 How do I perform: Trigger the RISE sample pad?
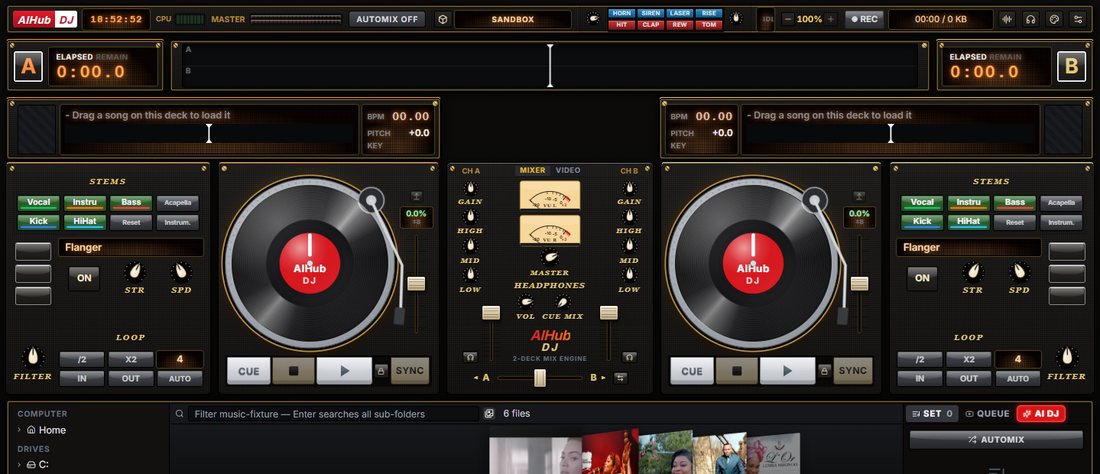[709, 13]
